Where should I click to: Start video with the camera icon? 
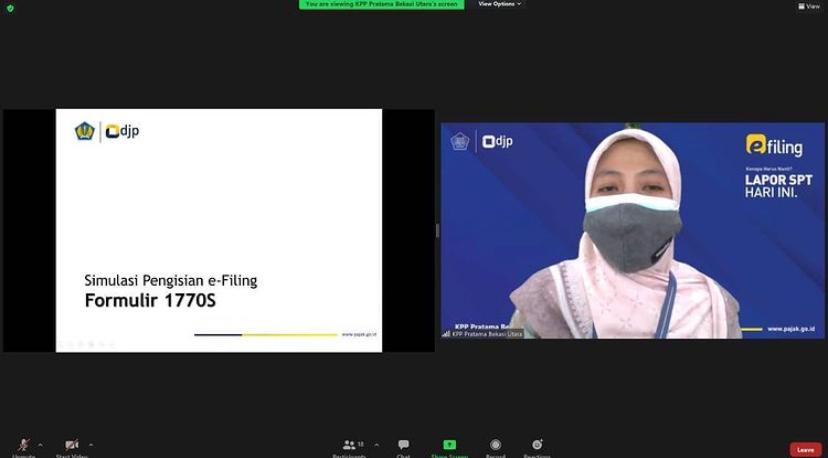point(72,446)
